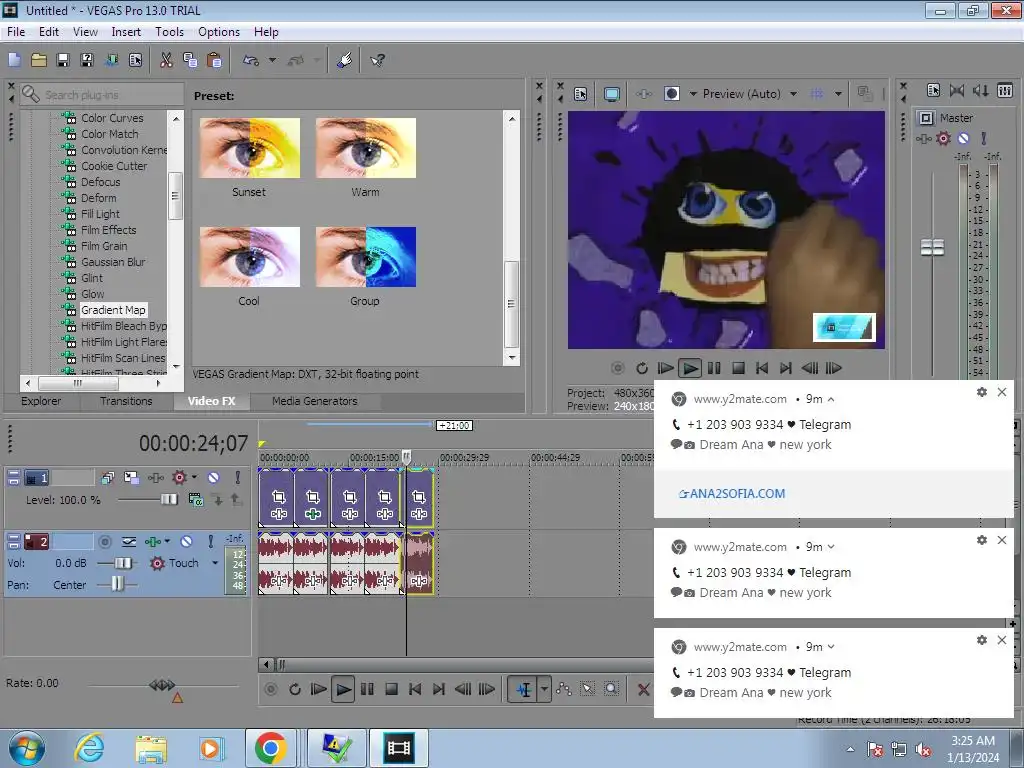Open Project Properties from main toolbar
The width and height of the screenshot is (1024, 768).
point(135,60)
